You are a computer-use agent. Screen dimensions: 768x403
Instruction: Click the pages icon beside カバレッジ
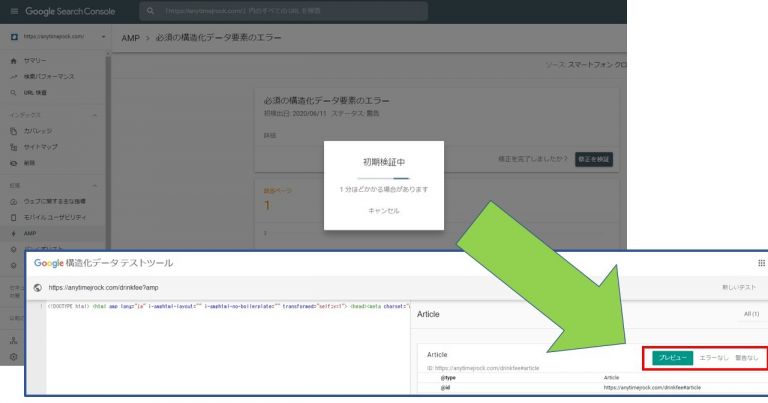click(14, 131)
